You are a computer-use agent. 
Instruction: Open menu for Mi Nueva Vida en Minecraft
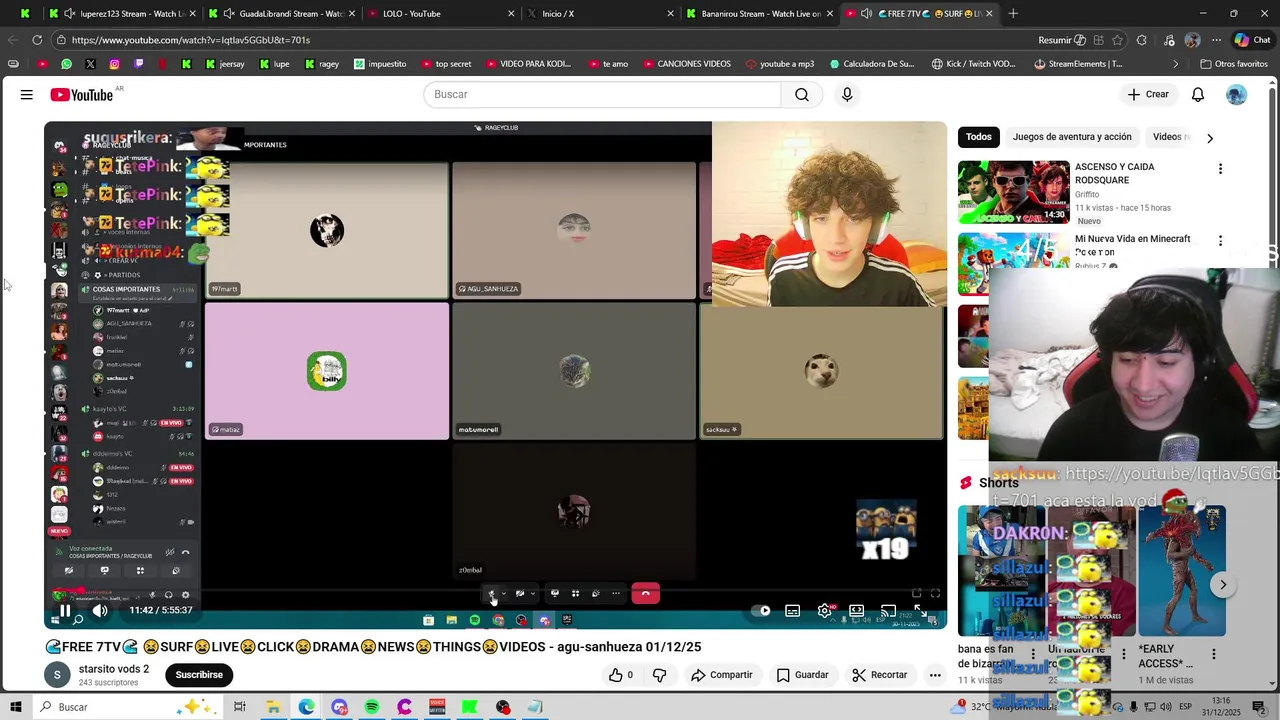1220,241
